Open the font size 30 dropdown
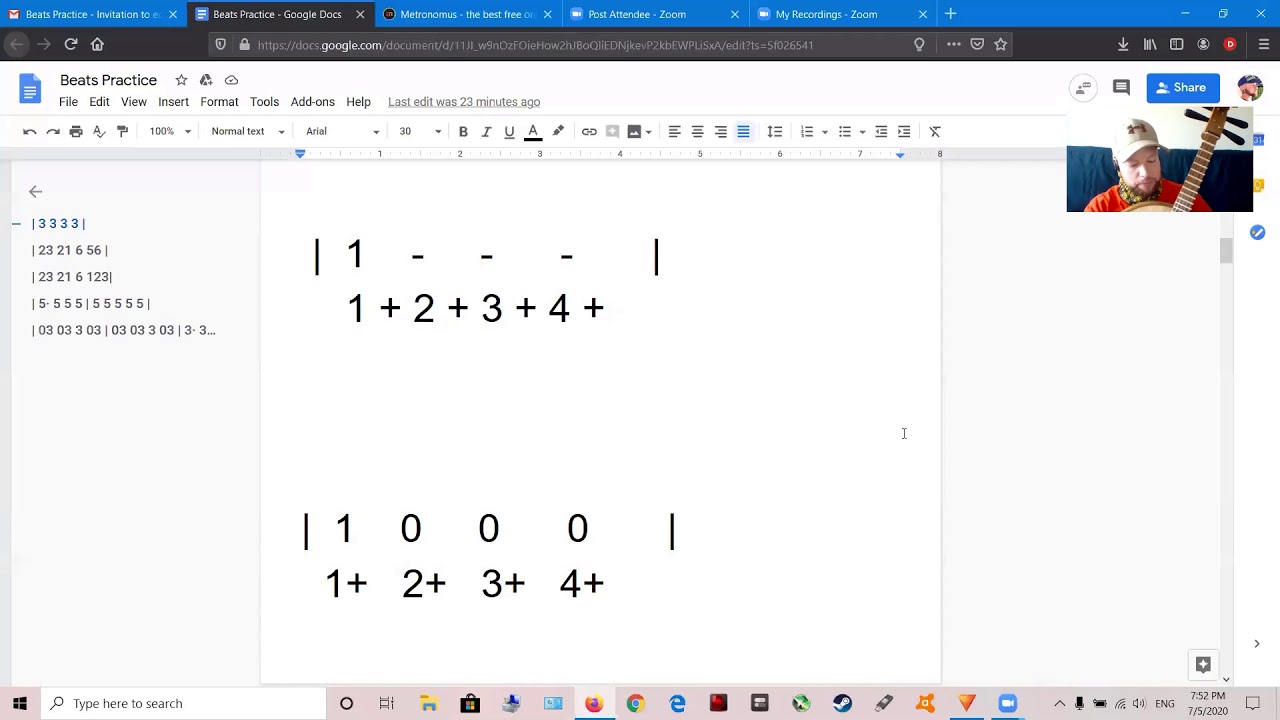Viewport: 1280px width, 720px height. 419,131
